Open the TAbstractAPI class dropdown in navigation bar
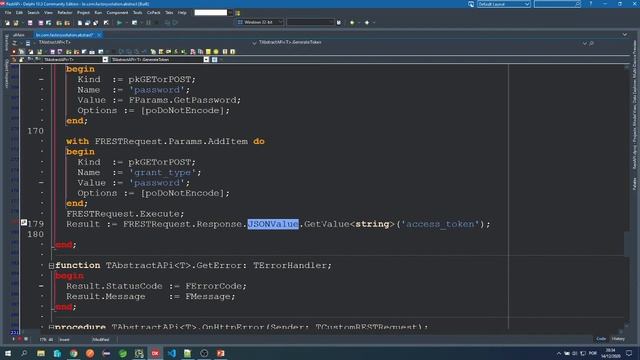Screen dimensions: 640x360 pyautogui.click(x=105, y=60)
